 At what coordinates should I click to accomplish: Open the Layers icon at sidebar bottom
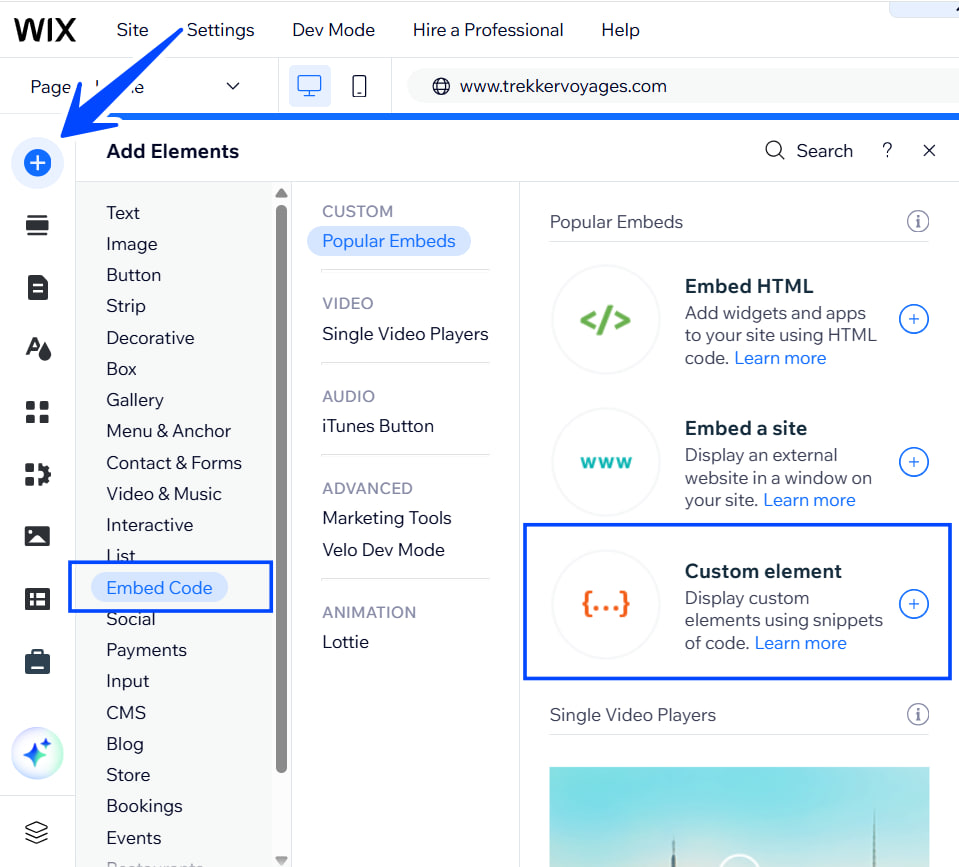click(37, 831)
